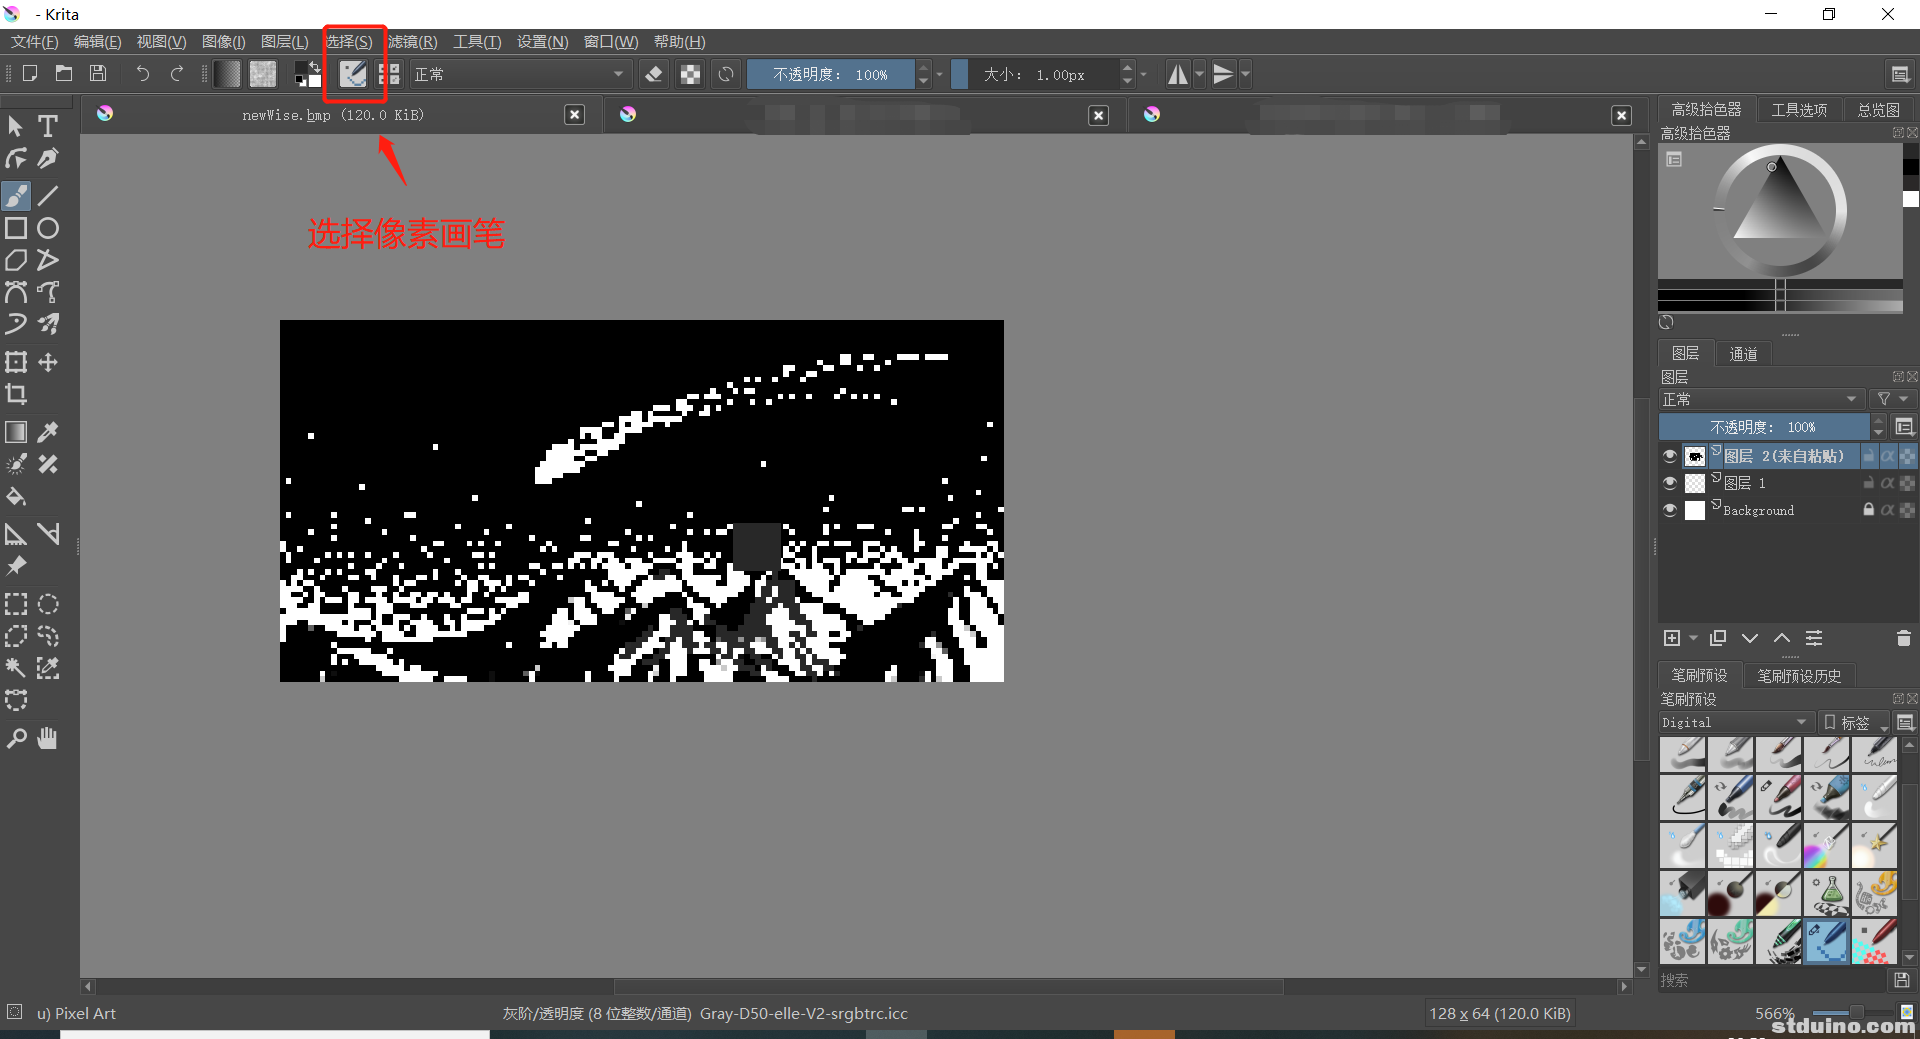Adjust the brush 大小 size slider
The width and height of the screenshot is (1920, 1039).
point(1036,74)
